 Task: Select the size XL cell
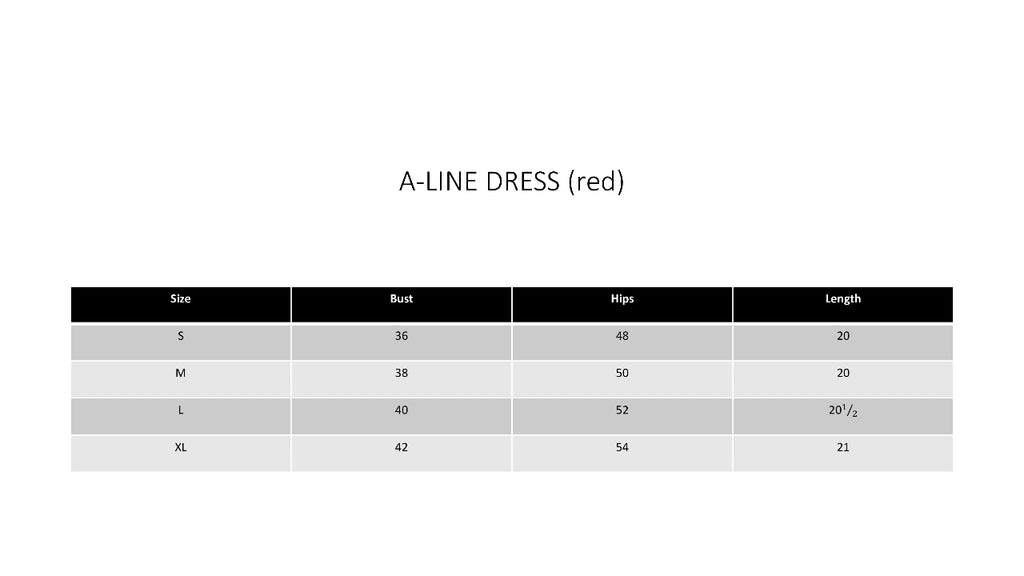181,448
